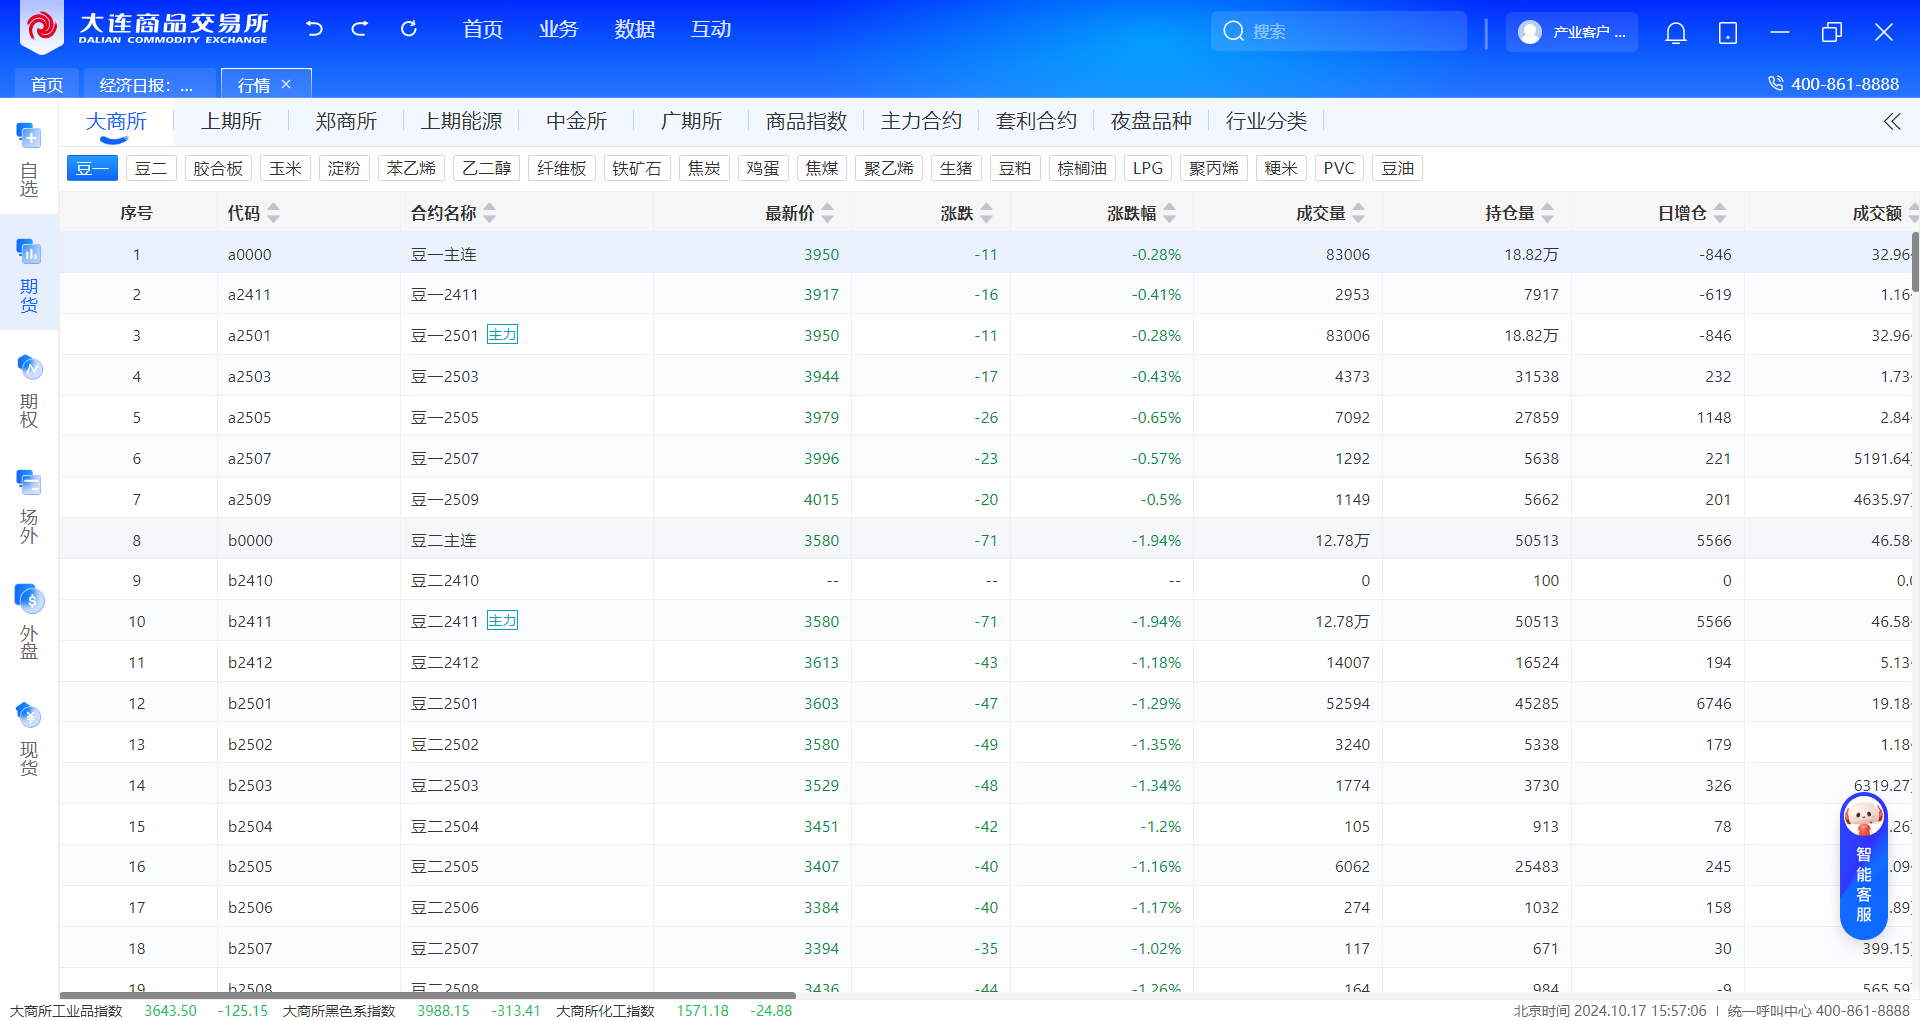Open the 外盘 sidebar icon

point(29,622)
